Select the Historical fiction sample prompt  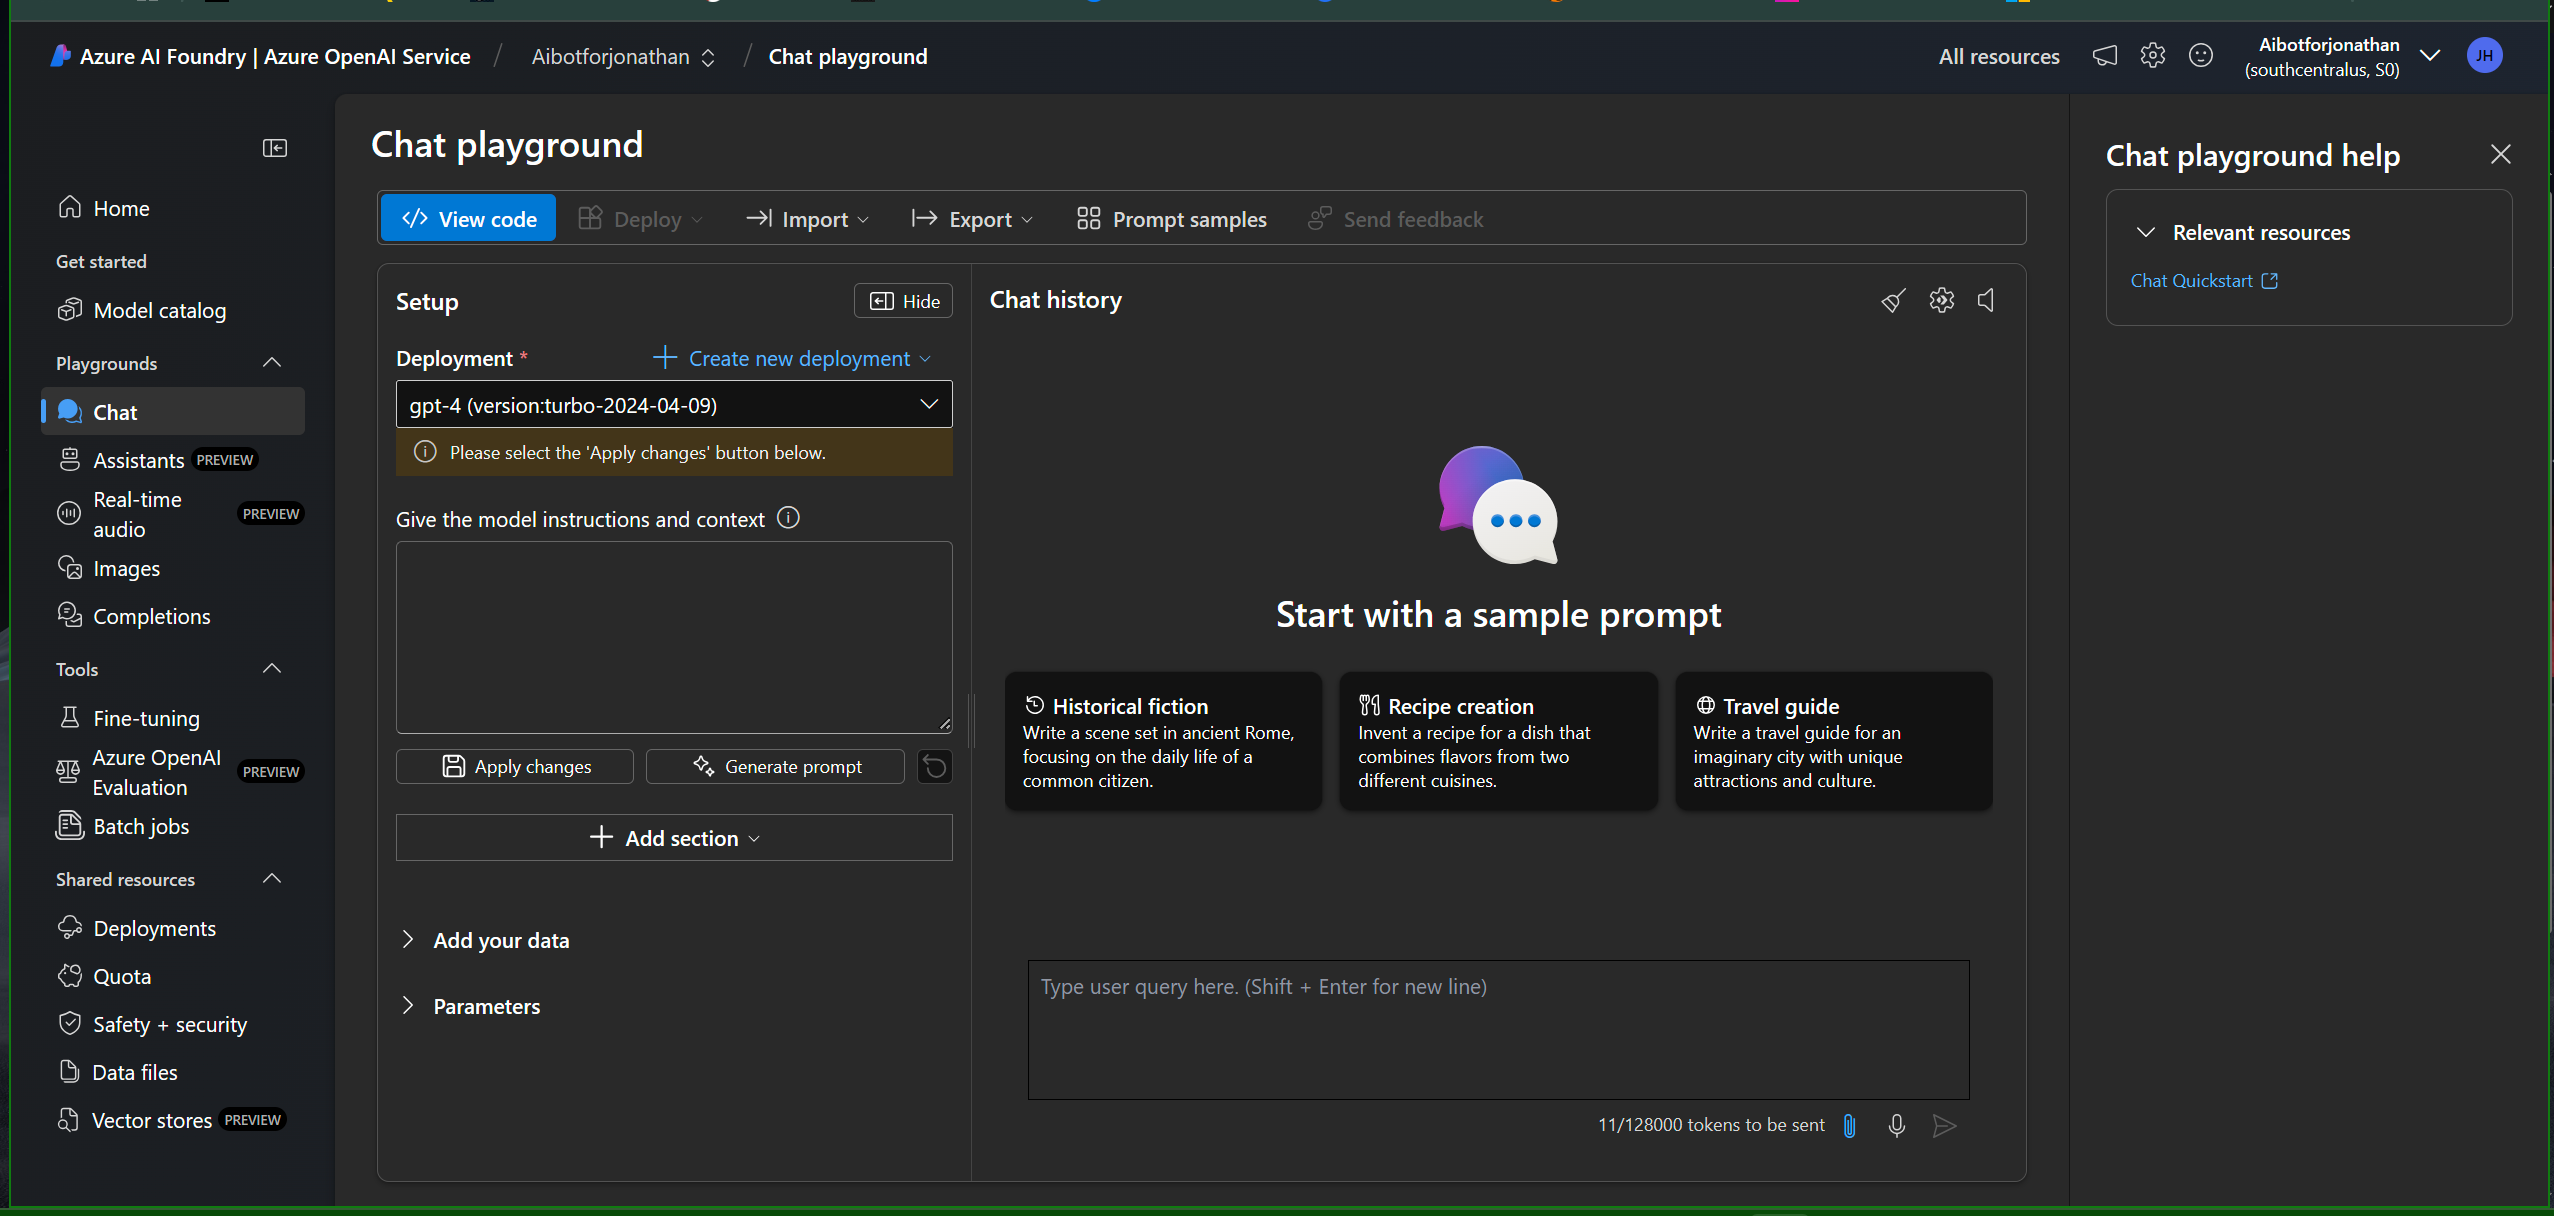pos(1161,741)
